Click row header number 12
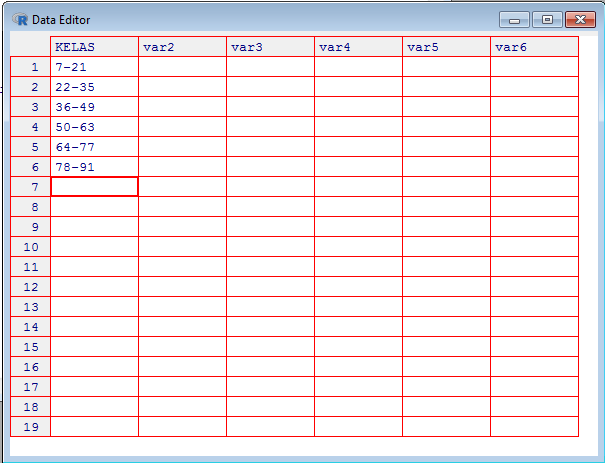Screen dimensions: 605x463 pyautogui.click(x=30, y=287)
